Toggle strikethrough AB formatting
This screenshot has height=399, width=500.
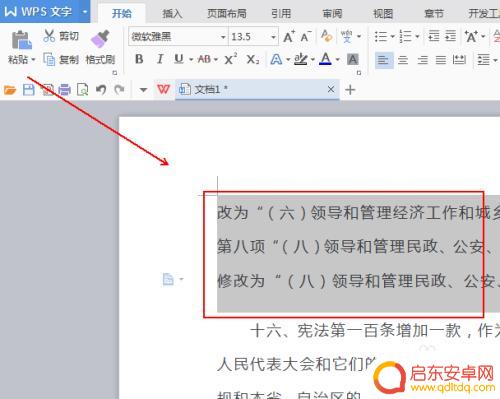tap(204, 59)
